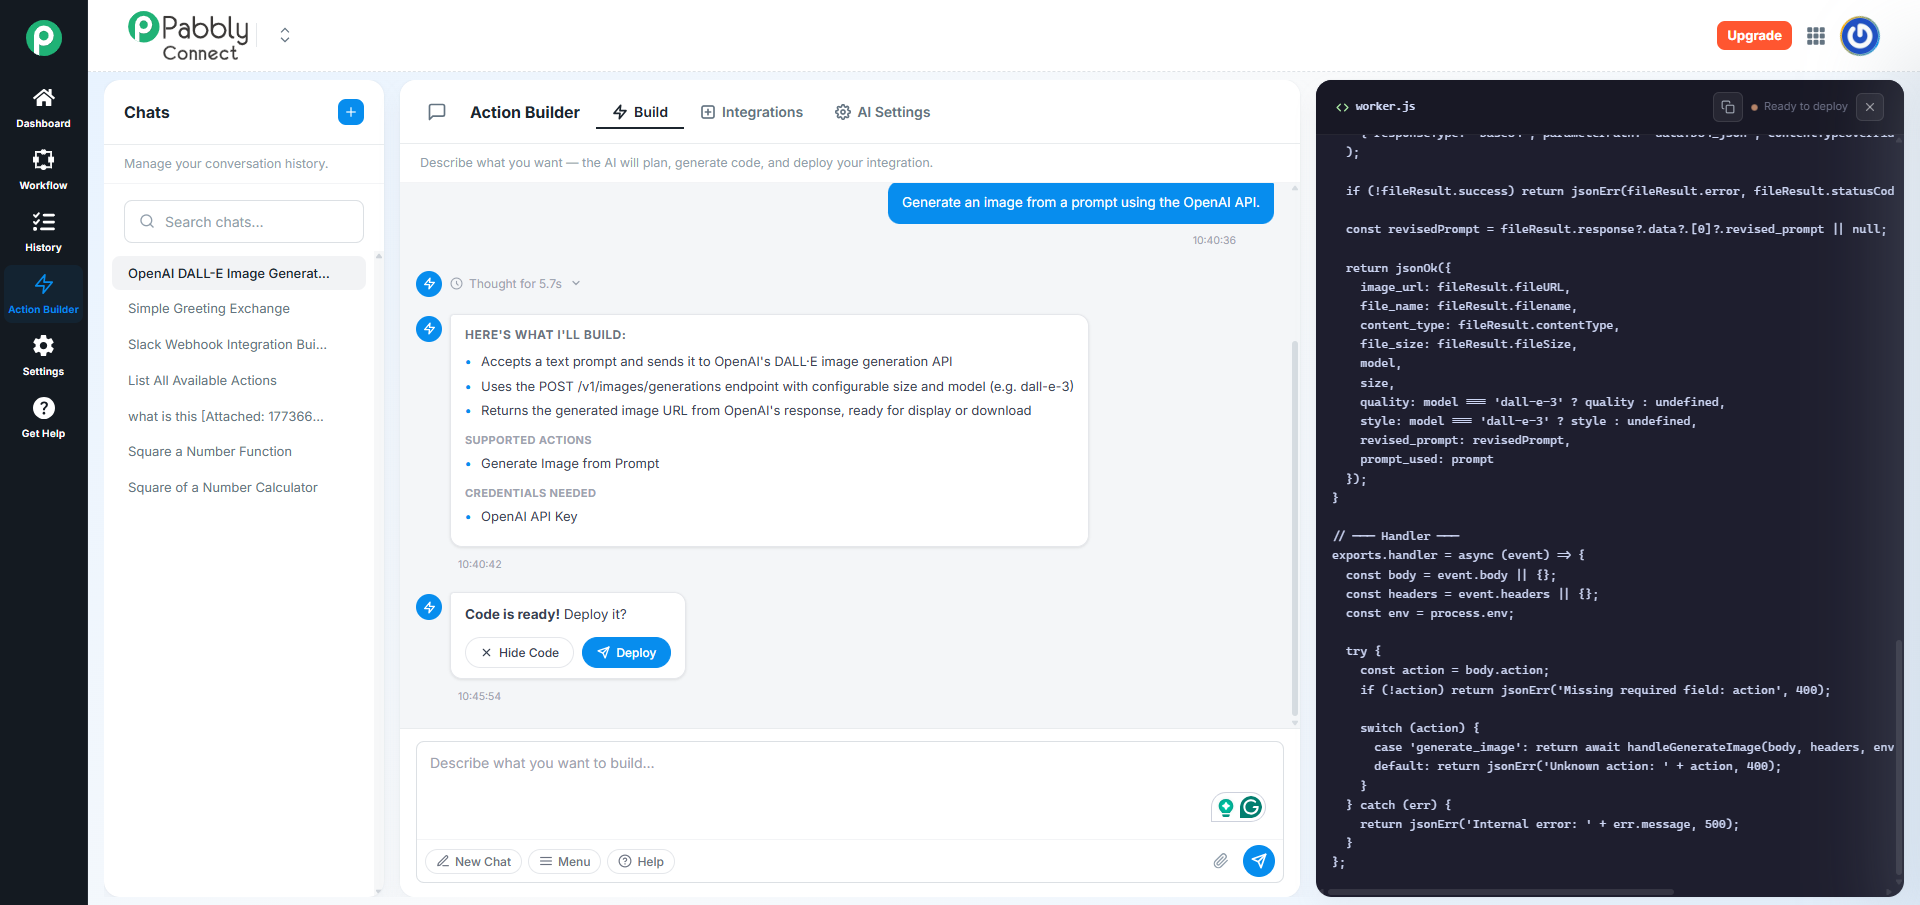The image size is (1920, 905).
Task: Expand the 'Thought for 5.7s' details
Action: point(516,284)
